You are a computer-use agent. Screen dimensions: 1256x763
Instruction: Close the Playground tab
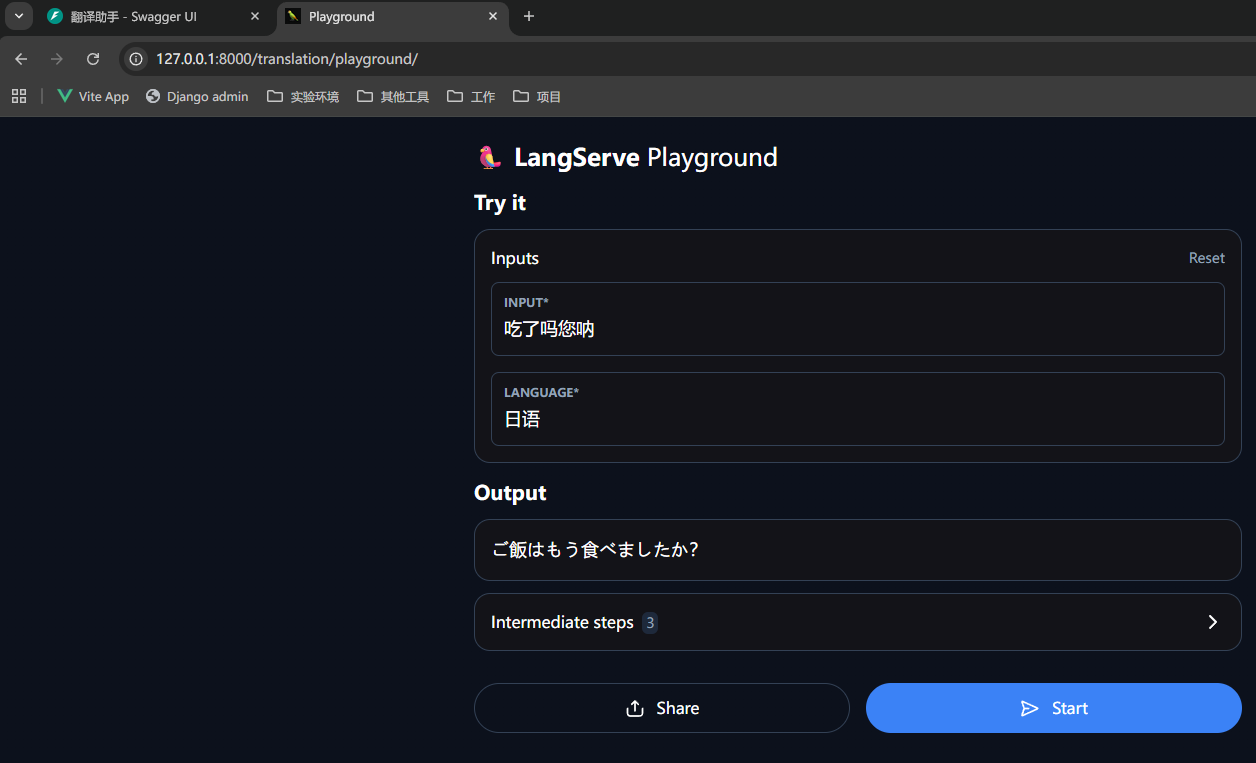492,17
